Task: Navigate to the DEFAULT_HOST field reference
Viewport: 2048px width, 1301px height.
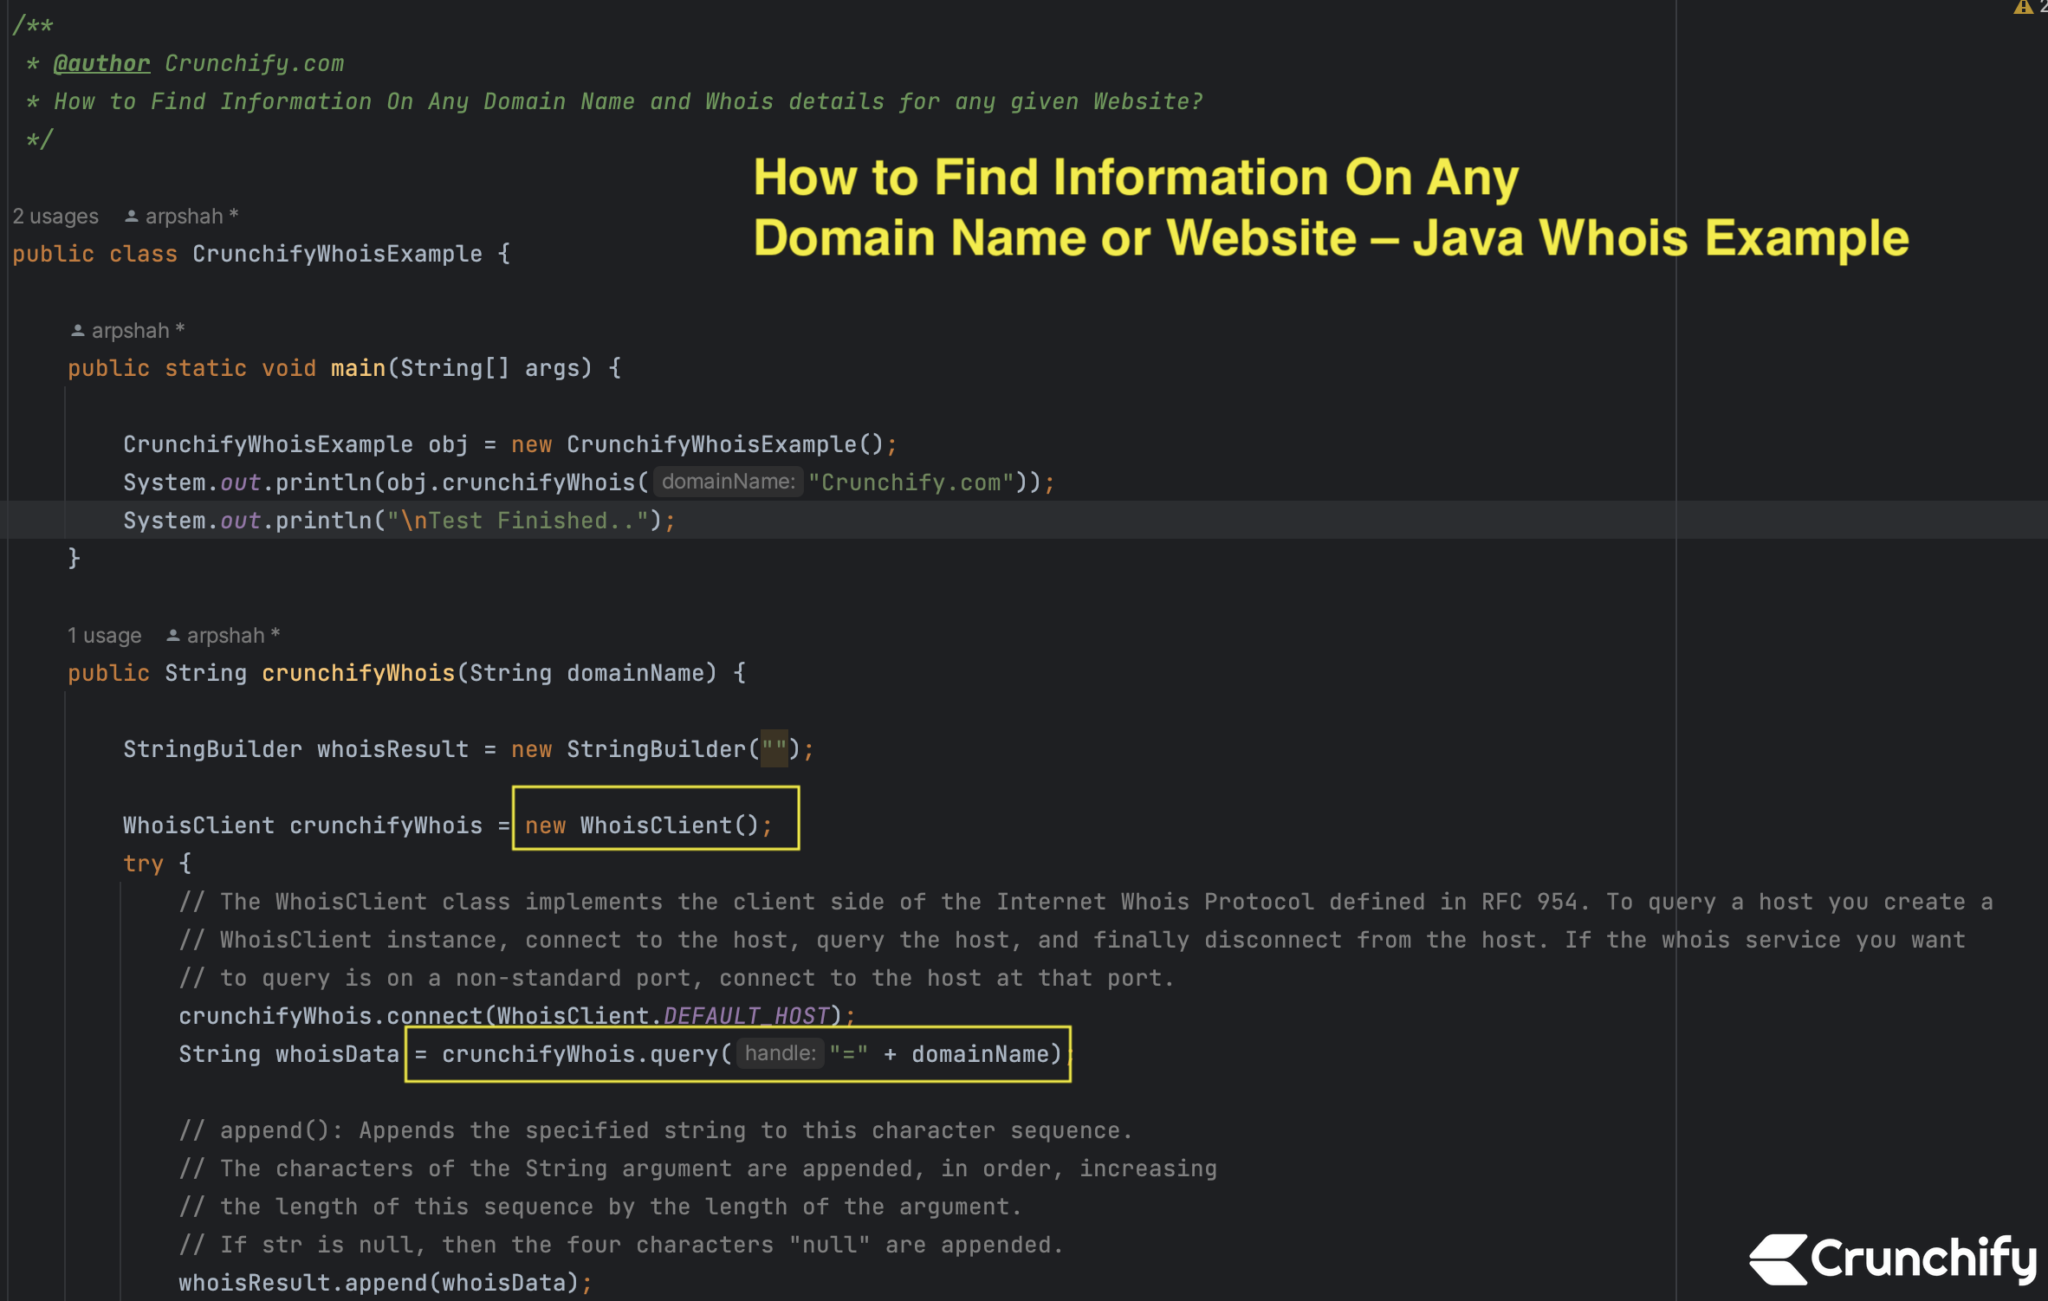Action: (x=745, y=1015)
